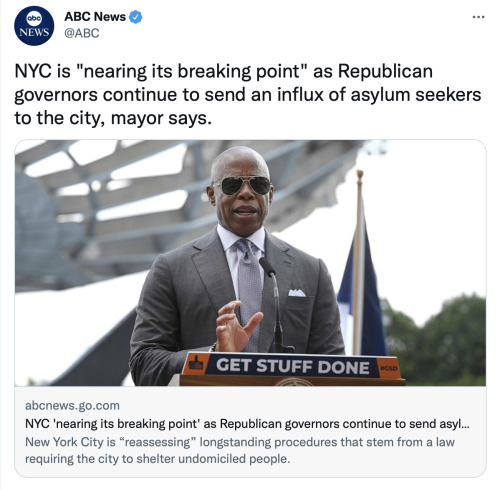Click the ABC News display name
Image resolution: width=500 pixels, height=490 pixels.
coord(95,17)
